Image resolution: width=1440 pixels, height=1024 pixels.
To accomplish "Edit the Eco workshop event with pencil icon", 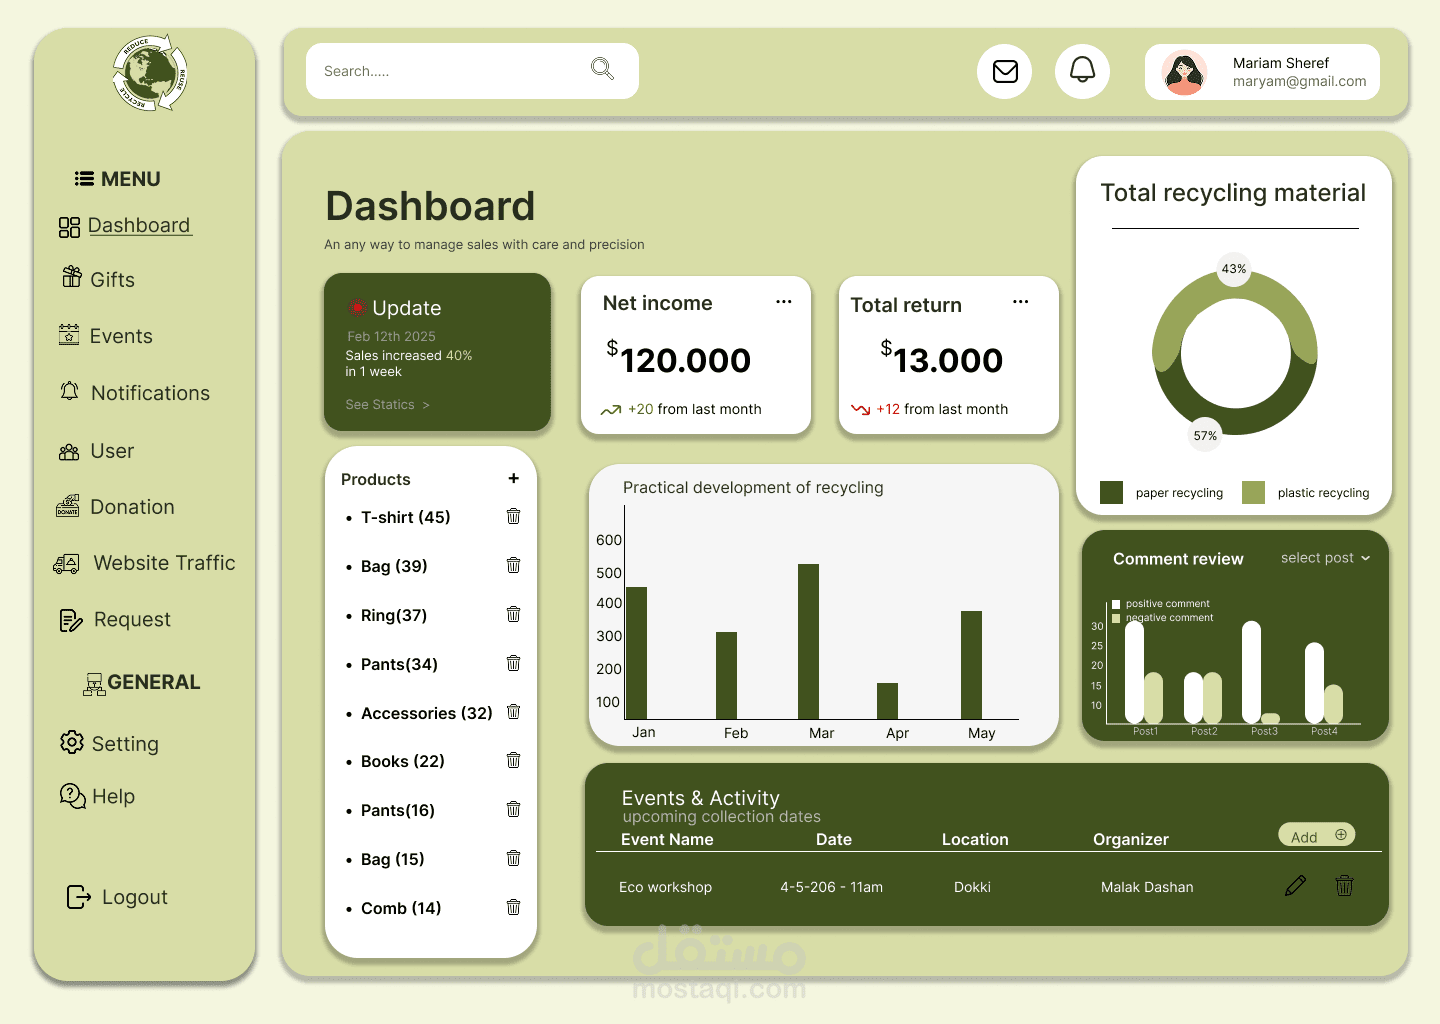I will (x=1295, y=885).
